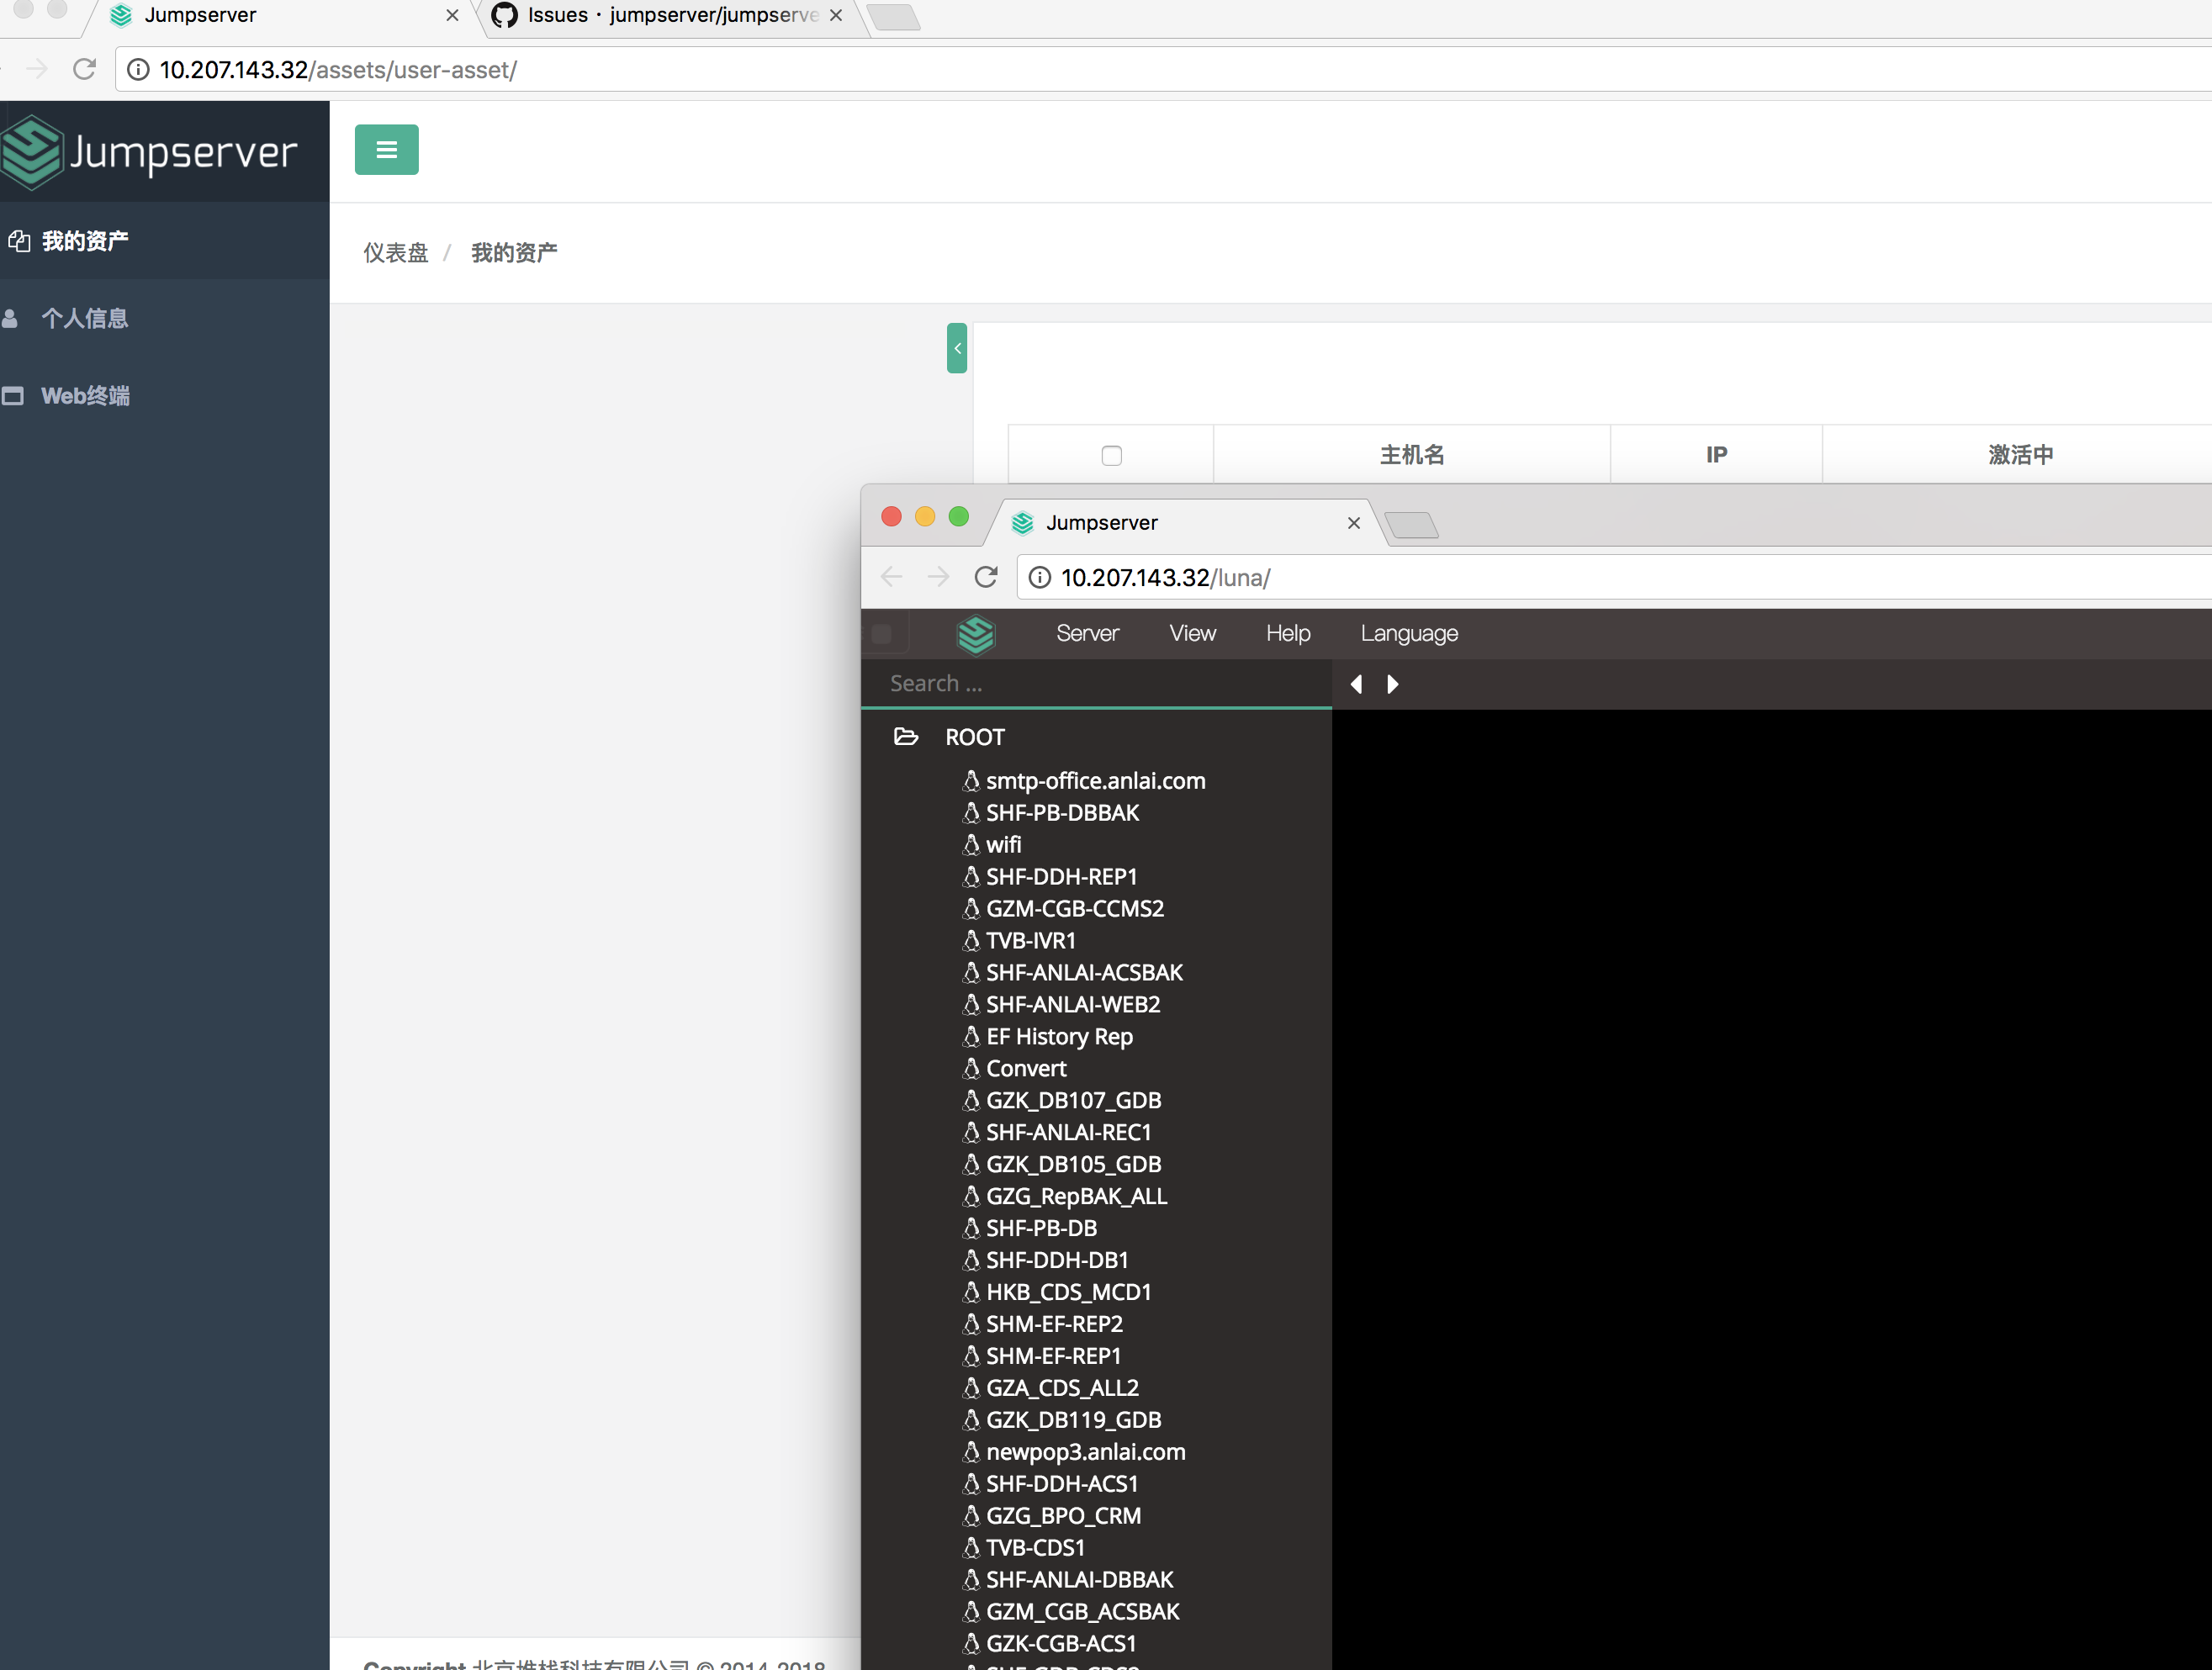Click the luna Jumpserver logo icon
Viewport: 2212px width, 1670px height.
tap(975, 634)
